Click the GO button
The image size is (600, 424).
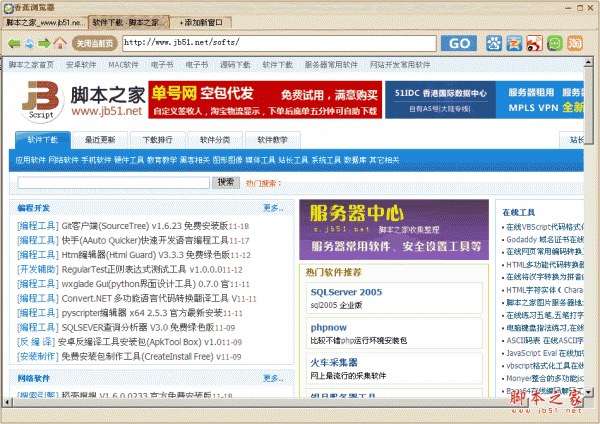pyautogui.click(x=459, y=43)
